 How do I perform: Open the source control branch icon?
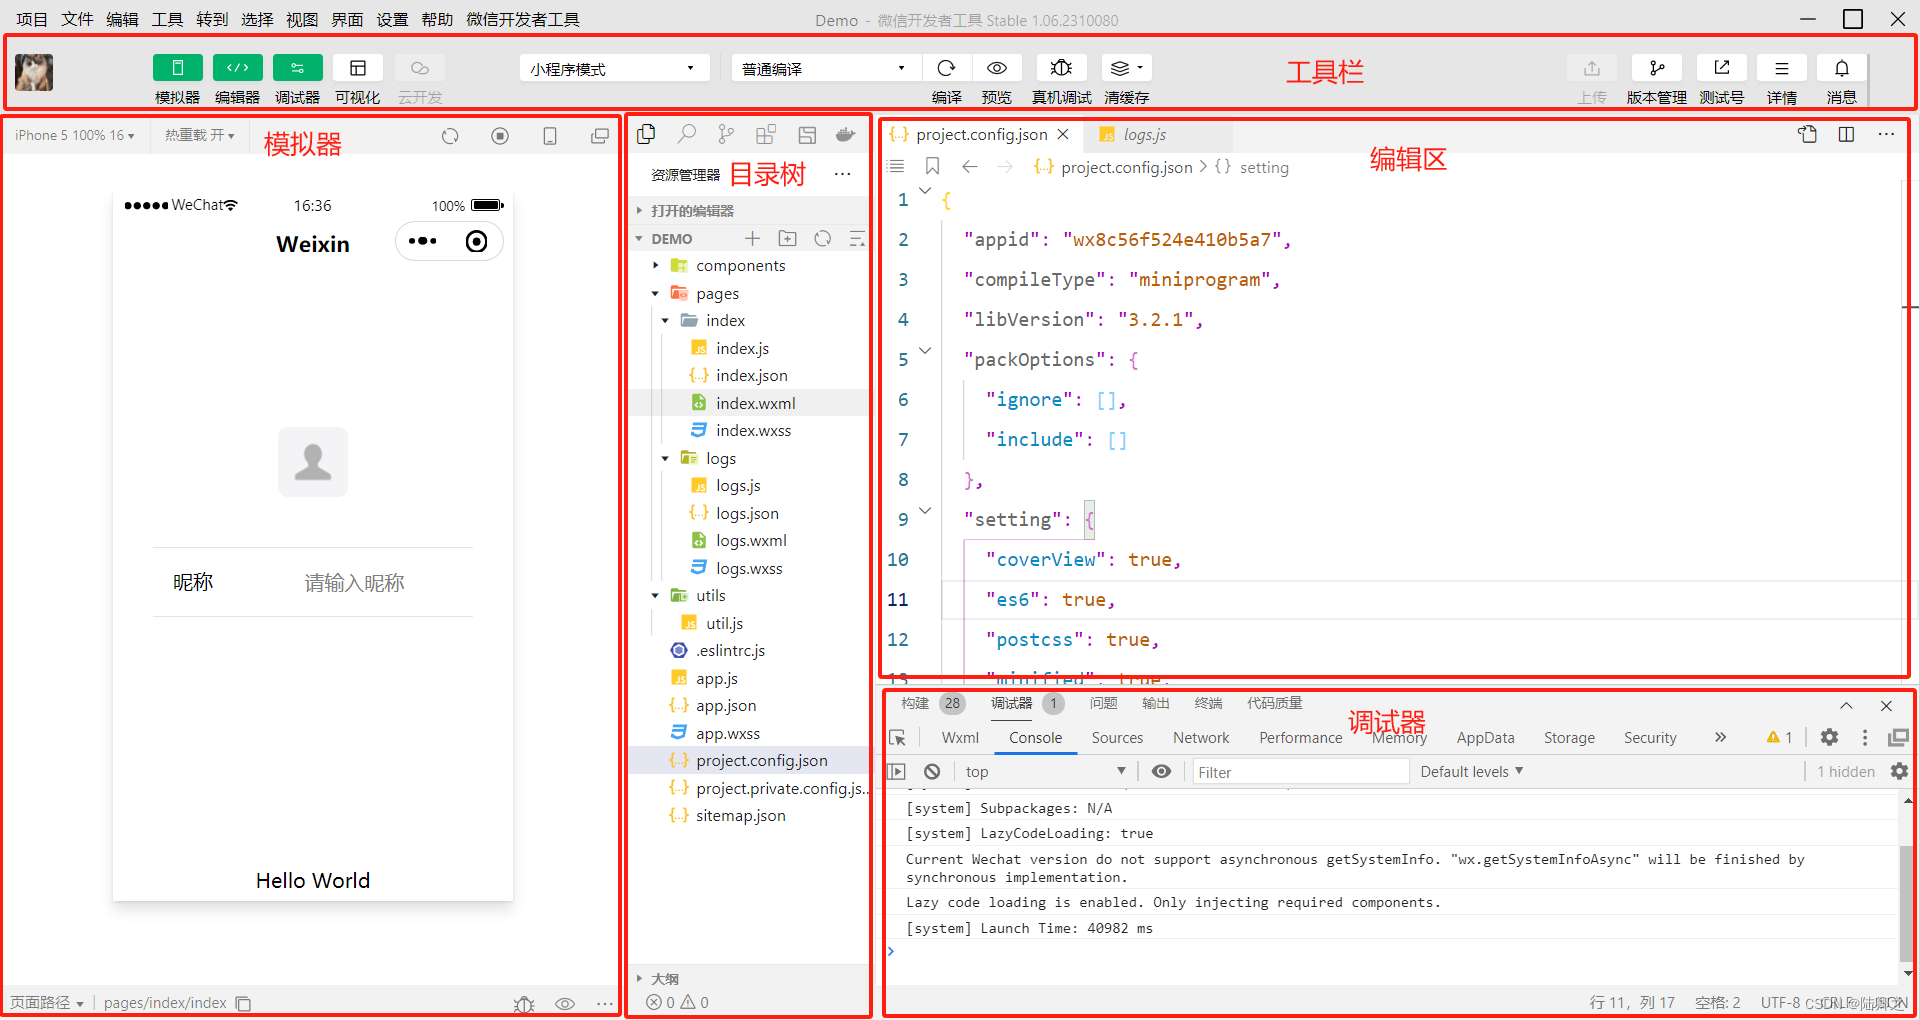coord(726,134)
